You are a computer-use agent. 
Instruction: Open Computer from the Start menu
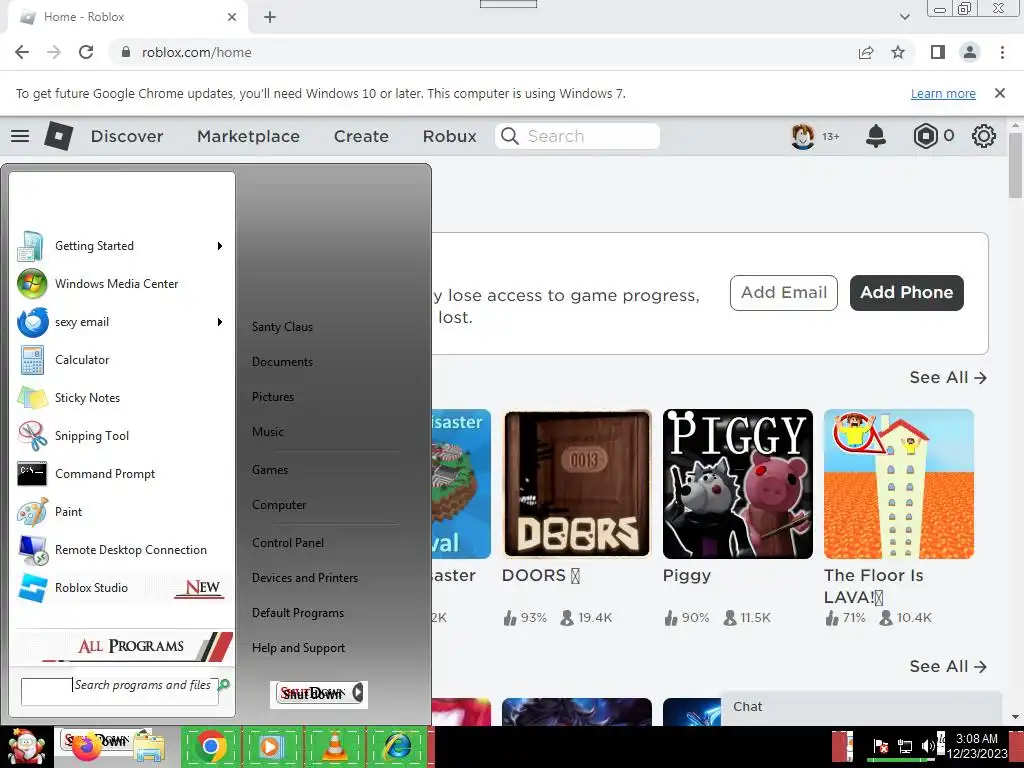coord(279,505)
